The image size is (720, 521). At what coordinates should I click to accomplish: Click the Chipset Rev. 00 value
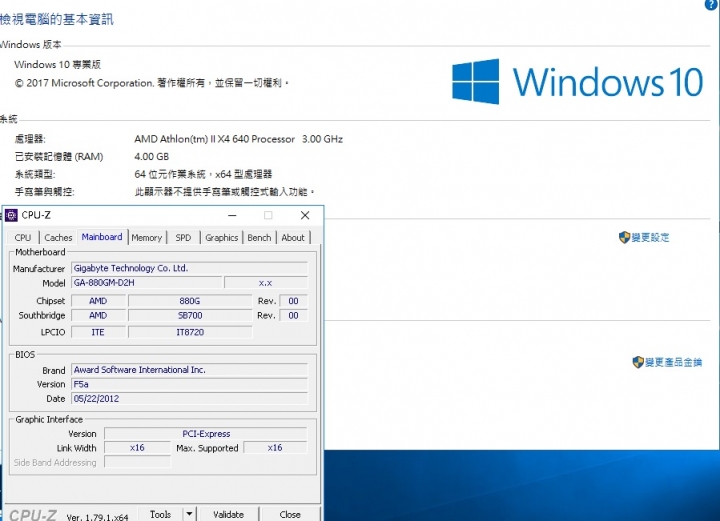293,301
